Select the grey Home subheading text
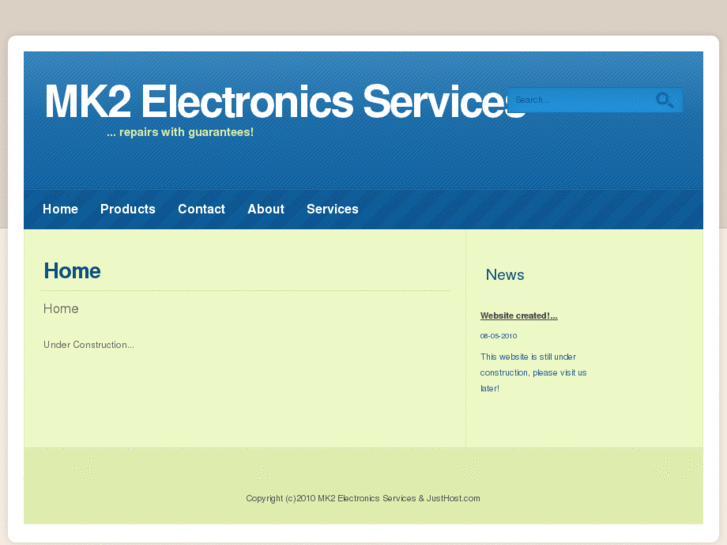This screenshot has width=727, height=545. coord(61,309)
